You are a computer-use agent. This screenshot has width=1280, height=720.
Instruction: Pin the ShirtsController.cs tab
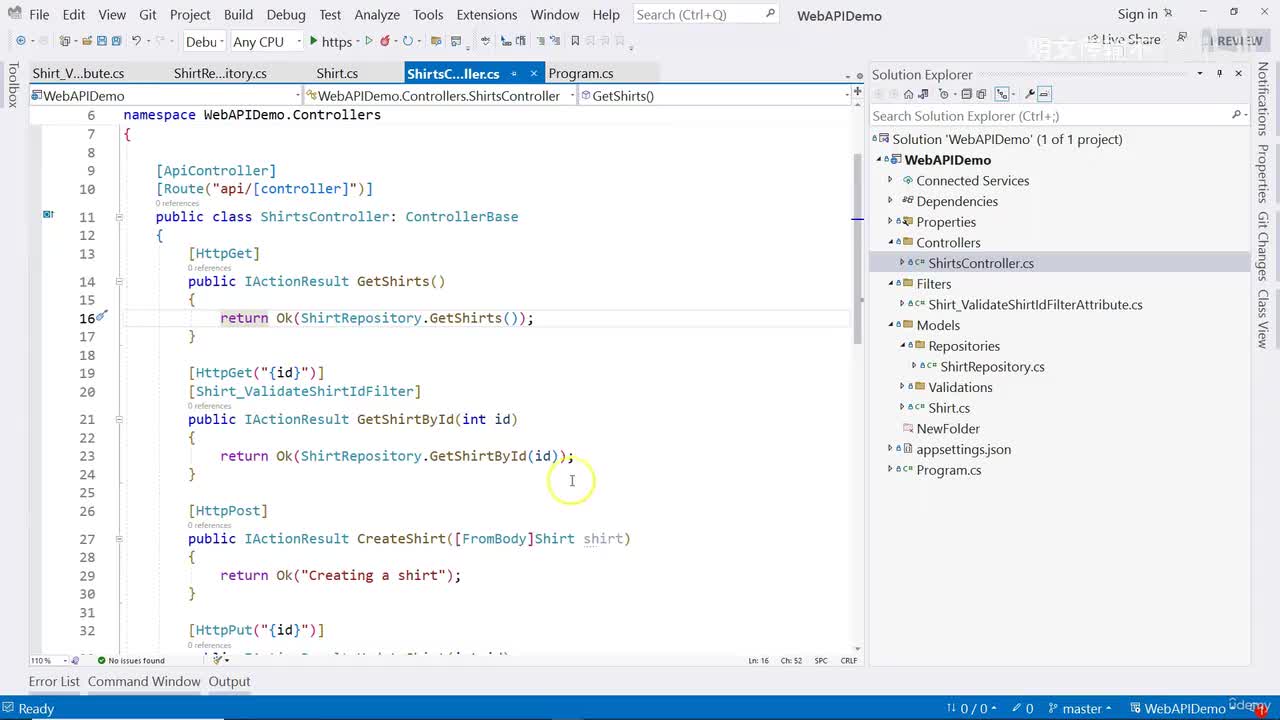tap(512, 74)
